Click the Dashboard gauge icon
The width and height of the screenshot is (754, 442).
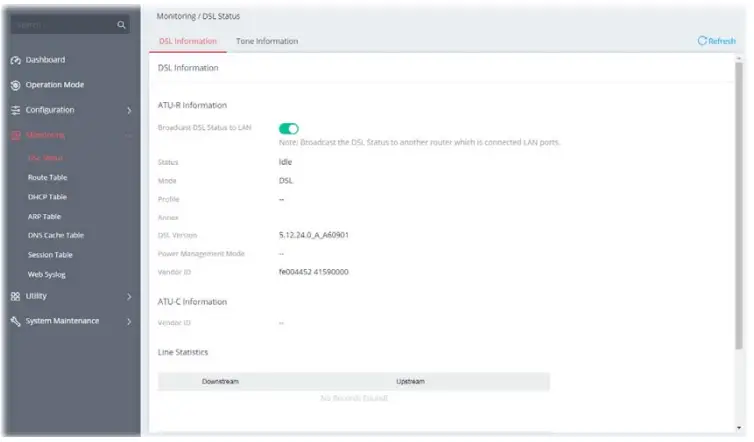click(15, 60)
